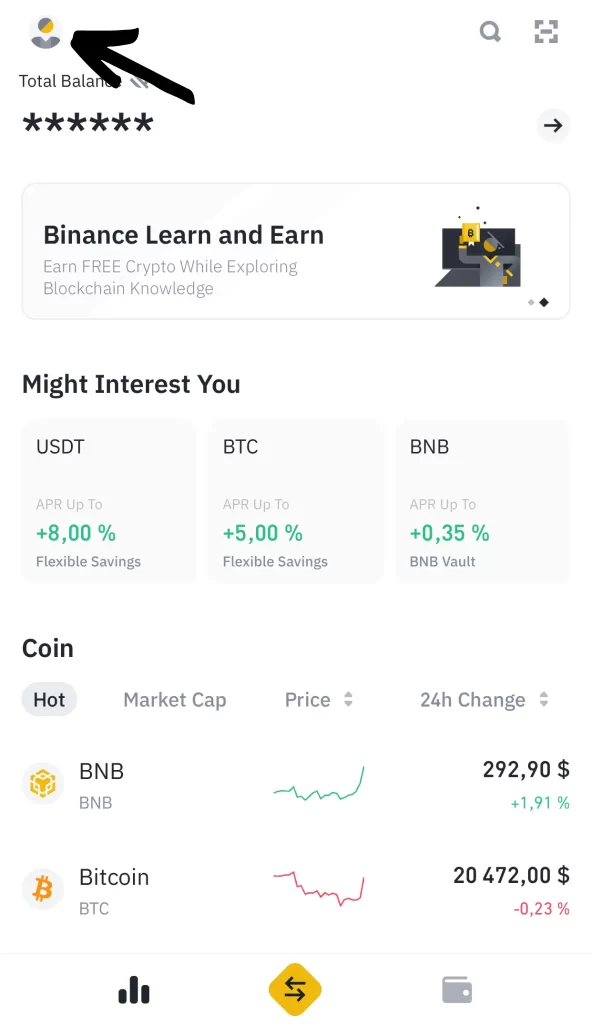Screen dimensions: 592x1024
Task: Open BNB Vault card
Action: pyautogui.click(x=483, y=502)
